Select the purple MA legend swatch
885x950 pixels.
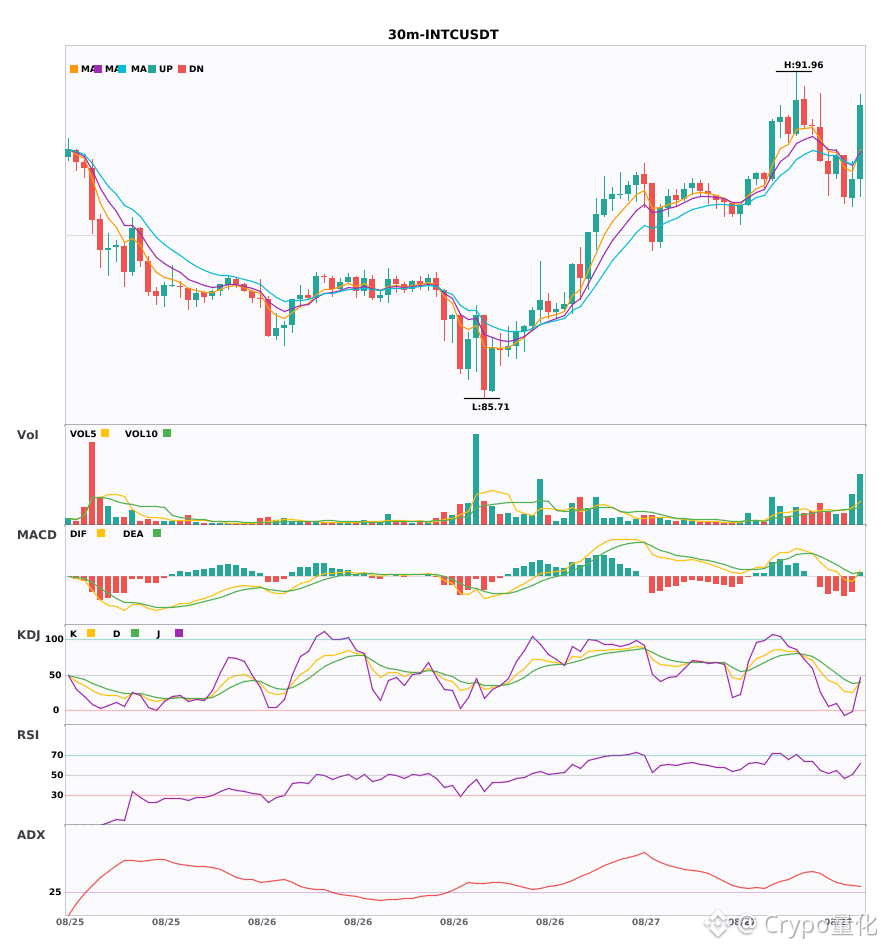coord(98,69)
